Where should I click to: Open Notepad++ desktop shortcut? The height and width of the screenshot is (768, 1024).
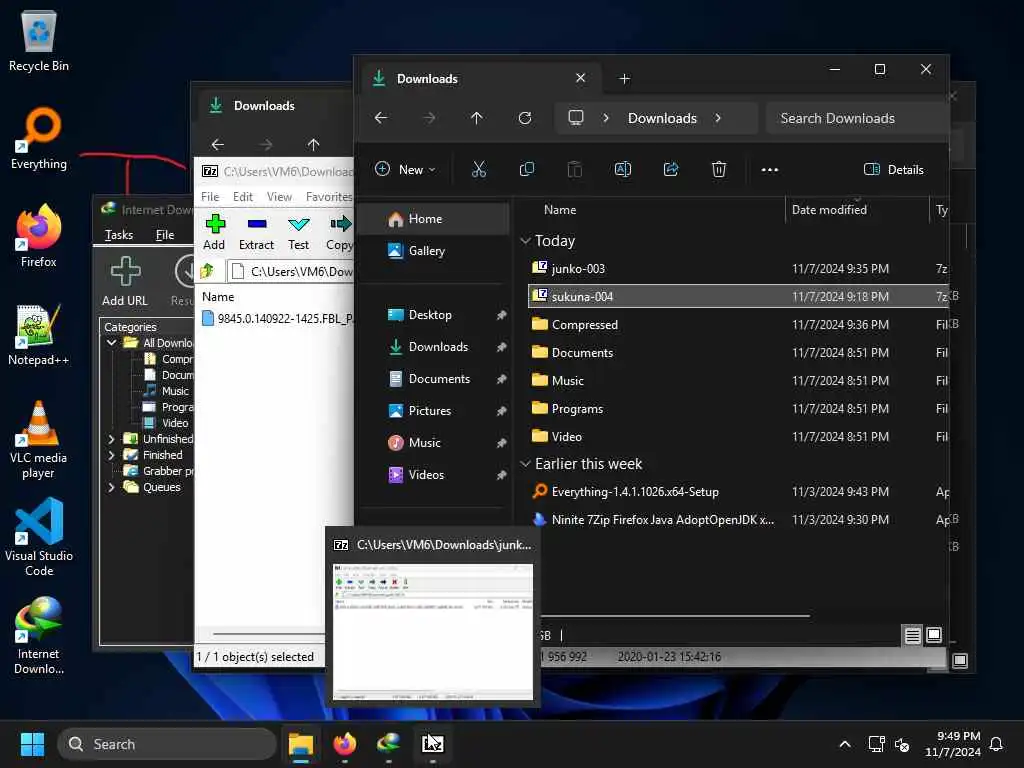(x=39, y=334)
